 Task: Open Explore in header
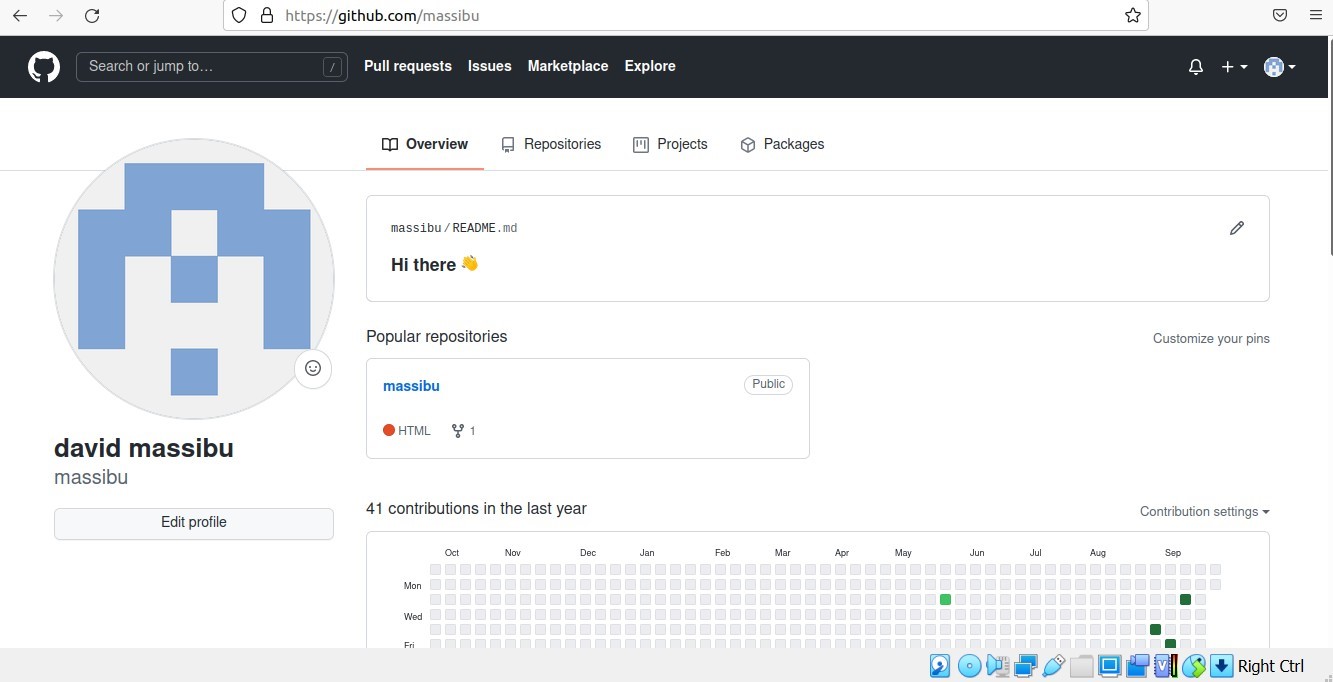pyautogui.click(x=650, y=66)
